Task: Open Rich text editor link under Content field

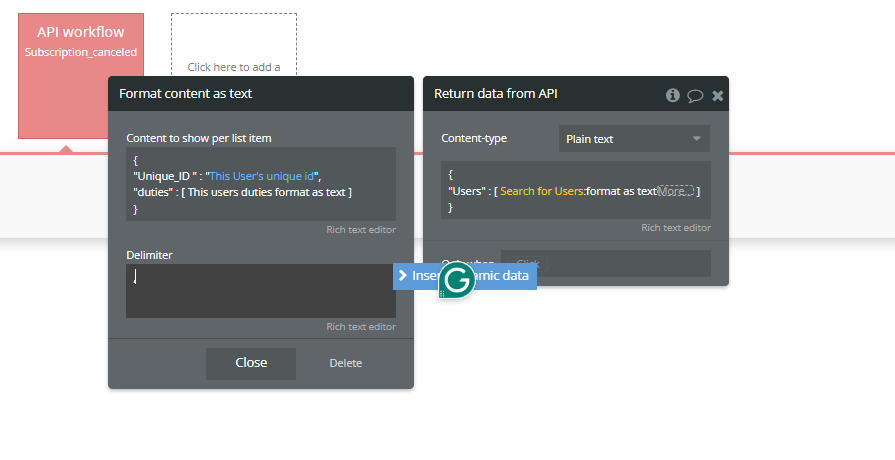Action: (x=360, y=230)
